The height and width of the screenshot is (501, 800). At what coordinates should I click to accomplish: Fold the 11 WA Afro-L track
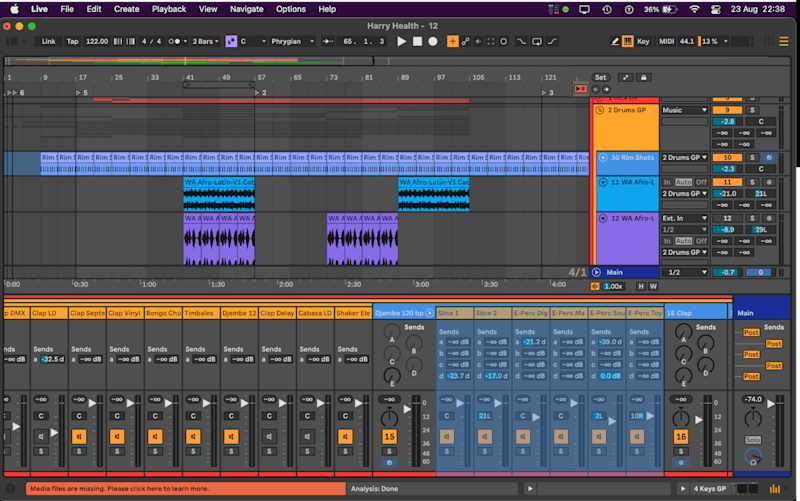(x=603, y=182)
